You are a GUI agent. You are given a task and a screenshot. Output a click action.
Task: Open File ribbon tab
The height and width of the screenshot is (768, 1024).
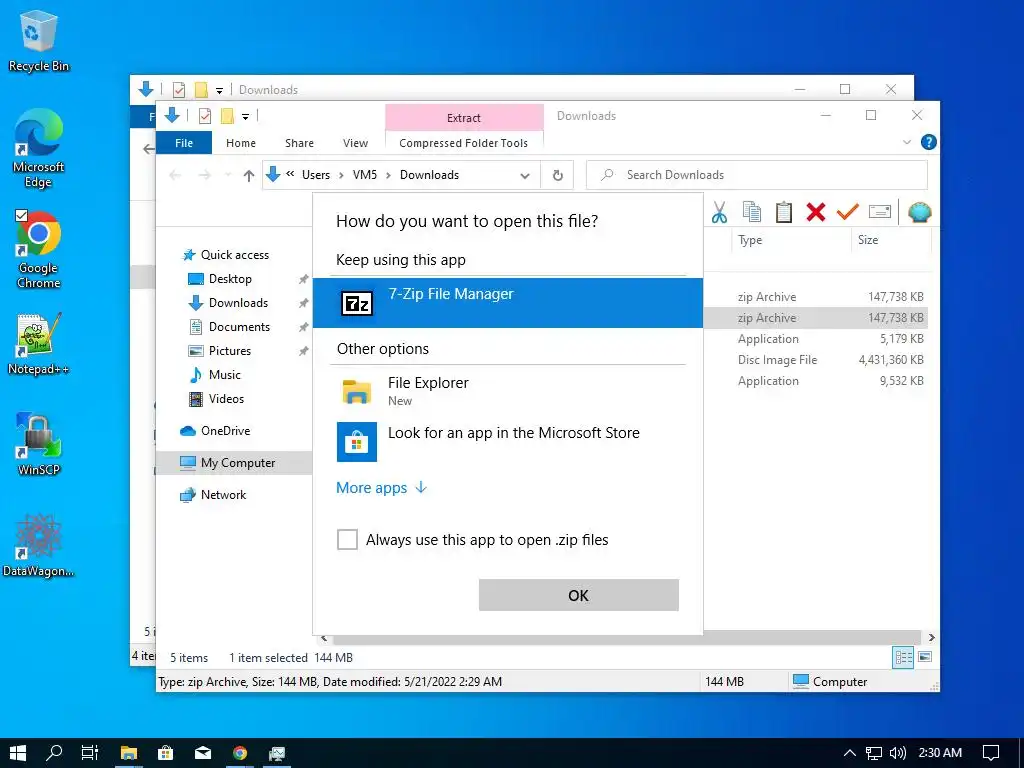point(184,143)
